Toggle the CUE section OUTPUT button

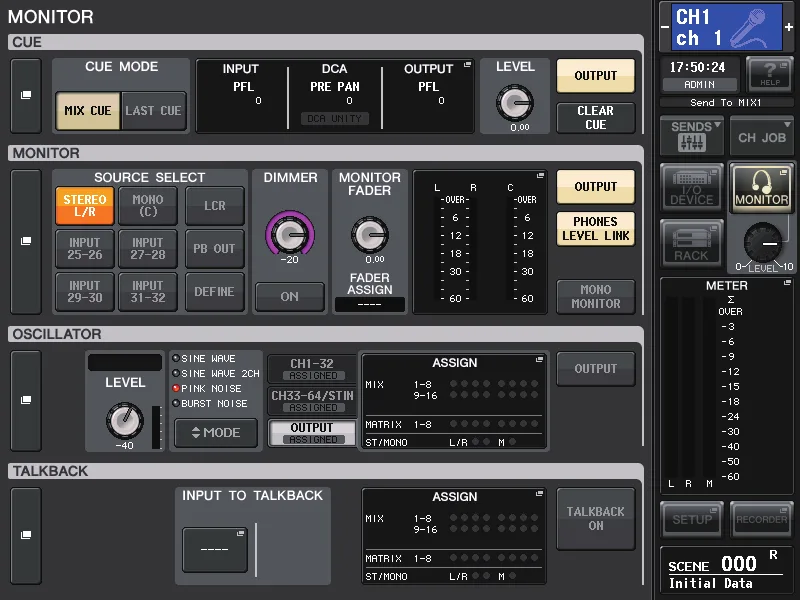click(595, 76)
